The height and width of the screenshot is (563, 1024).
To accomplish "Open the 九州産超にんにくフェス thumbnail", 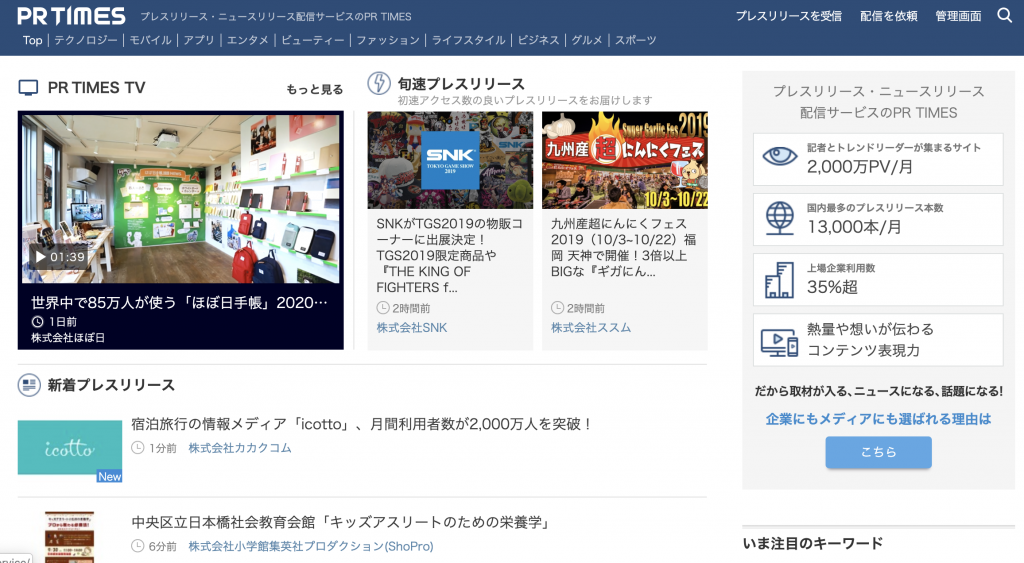I will pos(625,160).
